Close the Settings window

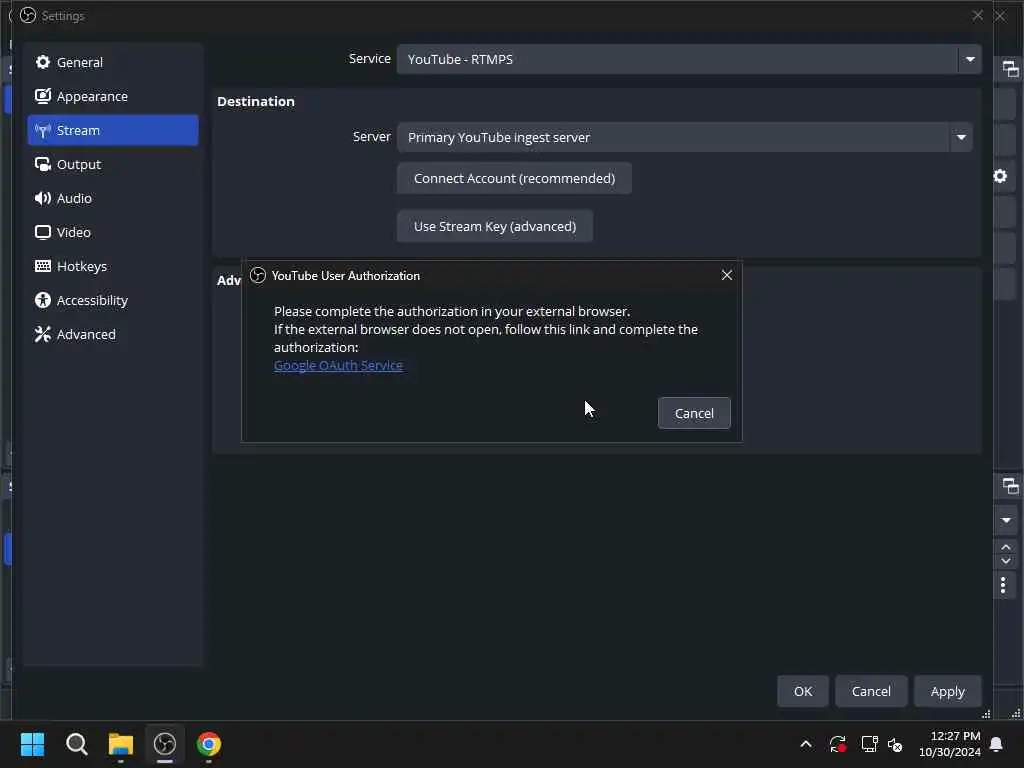click(x=977, y=15)
